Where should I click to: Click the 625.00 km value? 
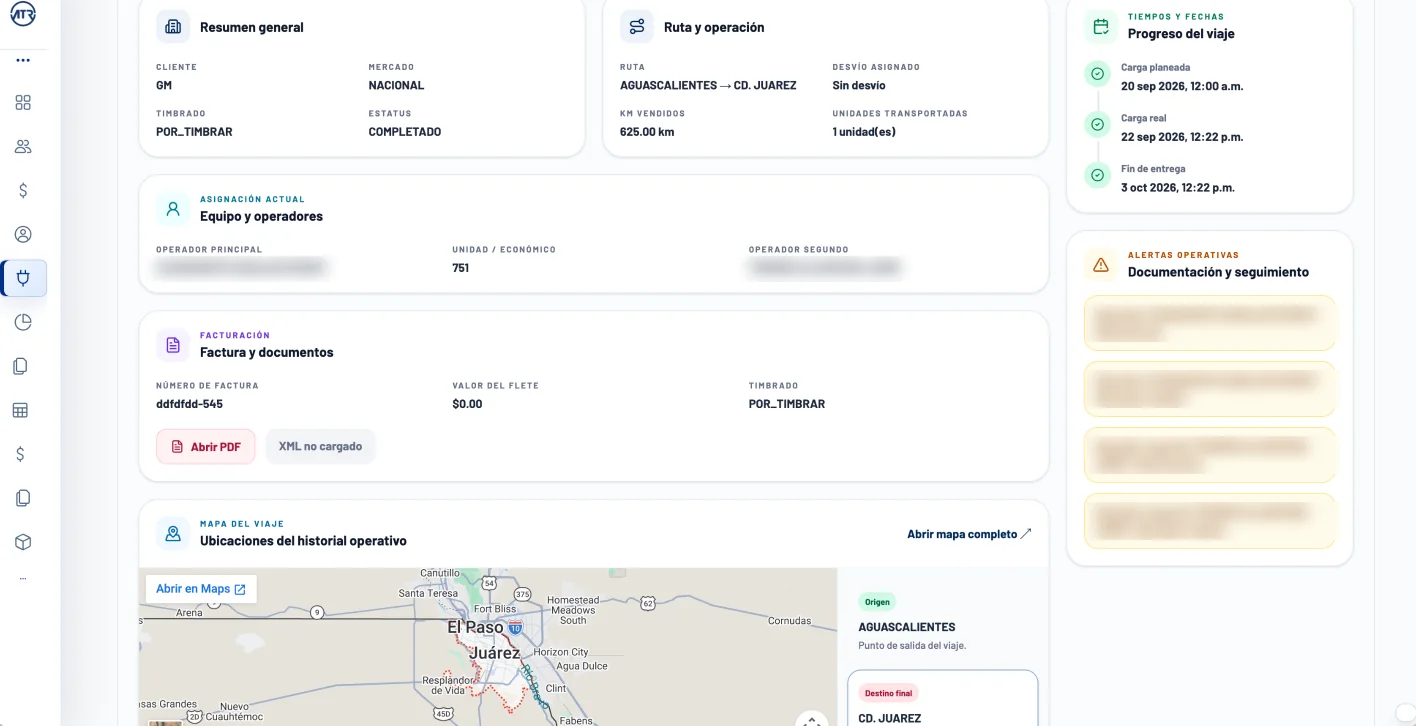(x=647, y=132)
